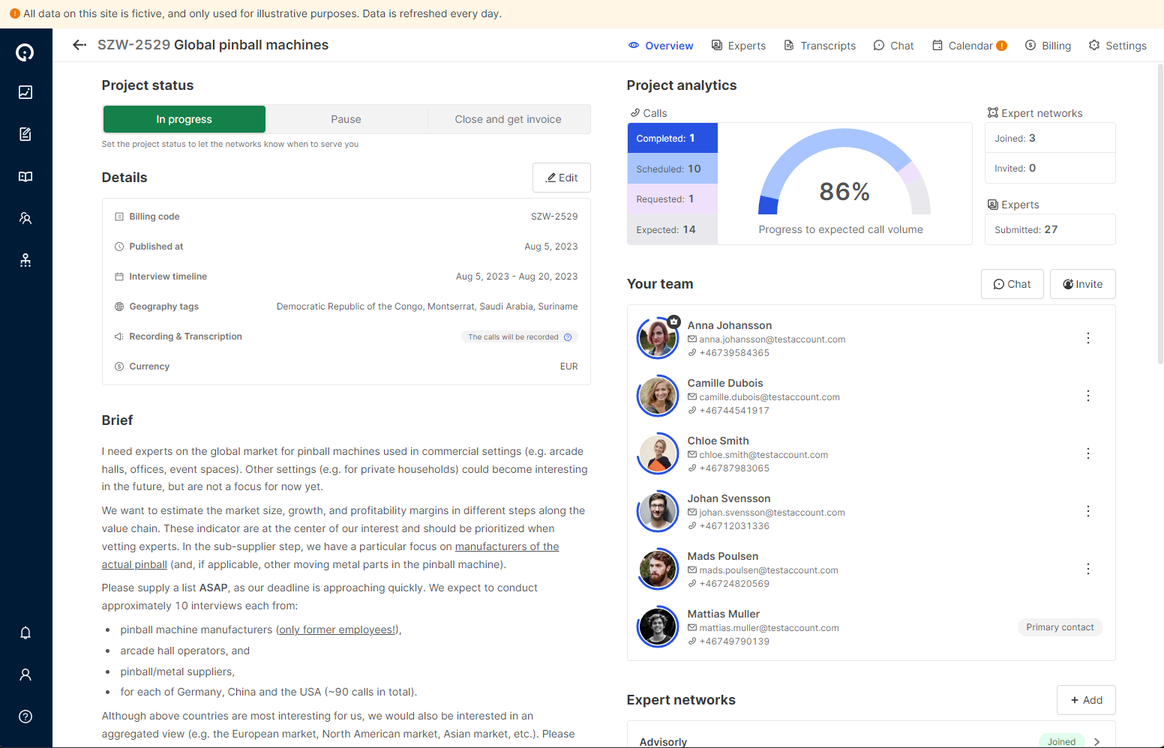Click the Calendar notification badge
The image size is (1164, 748).
click(x=1001, y=46)
